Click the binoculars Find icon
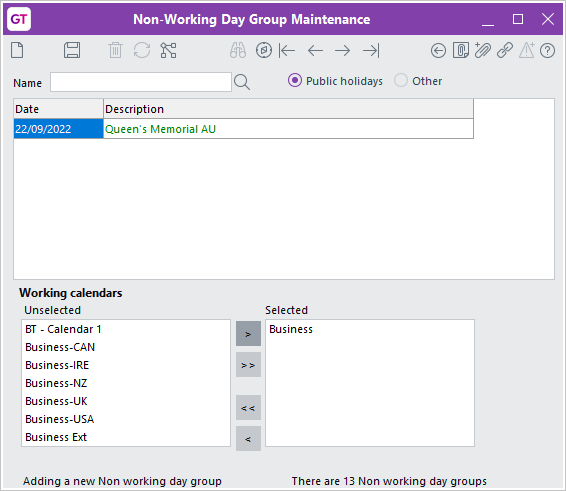This screenshot has height=491, width=566. [x=238, y=50]
